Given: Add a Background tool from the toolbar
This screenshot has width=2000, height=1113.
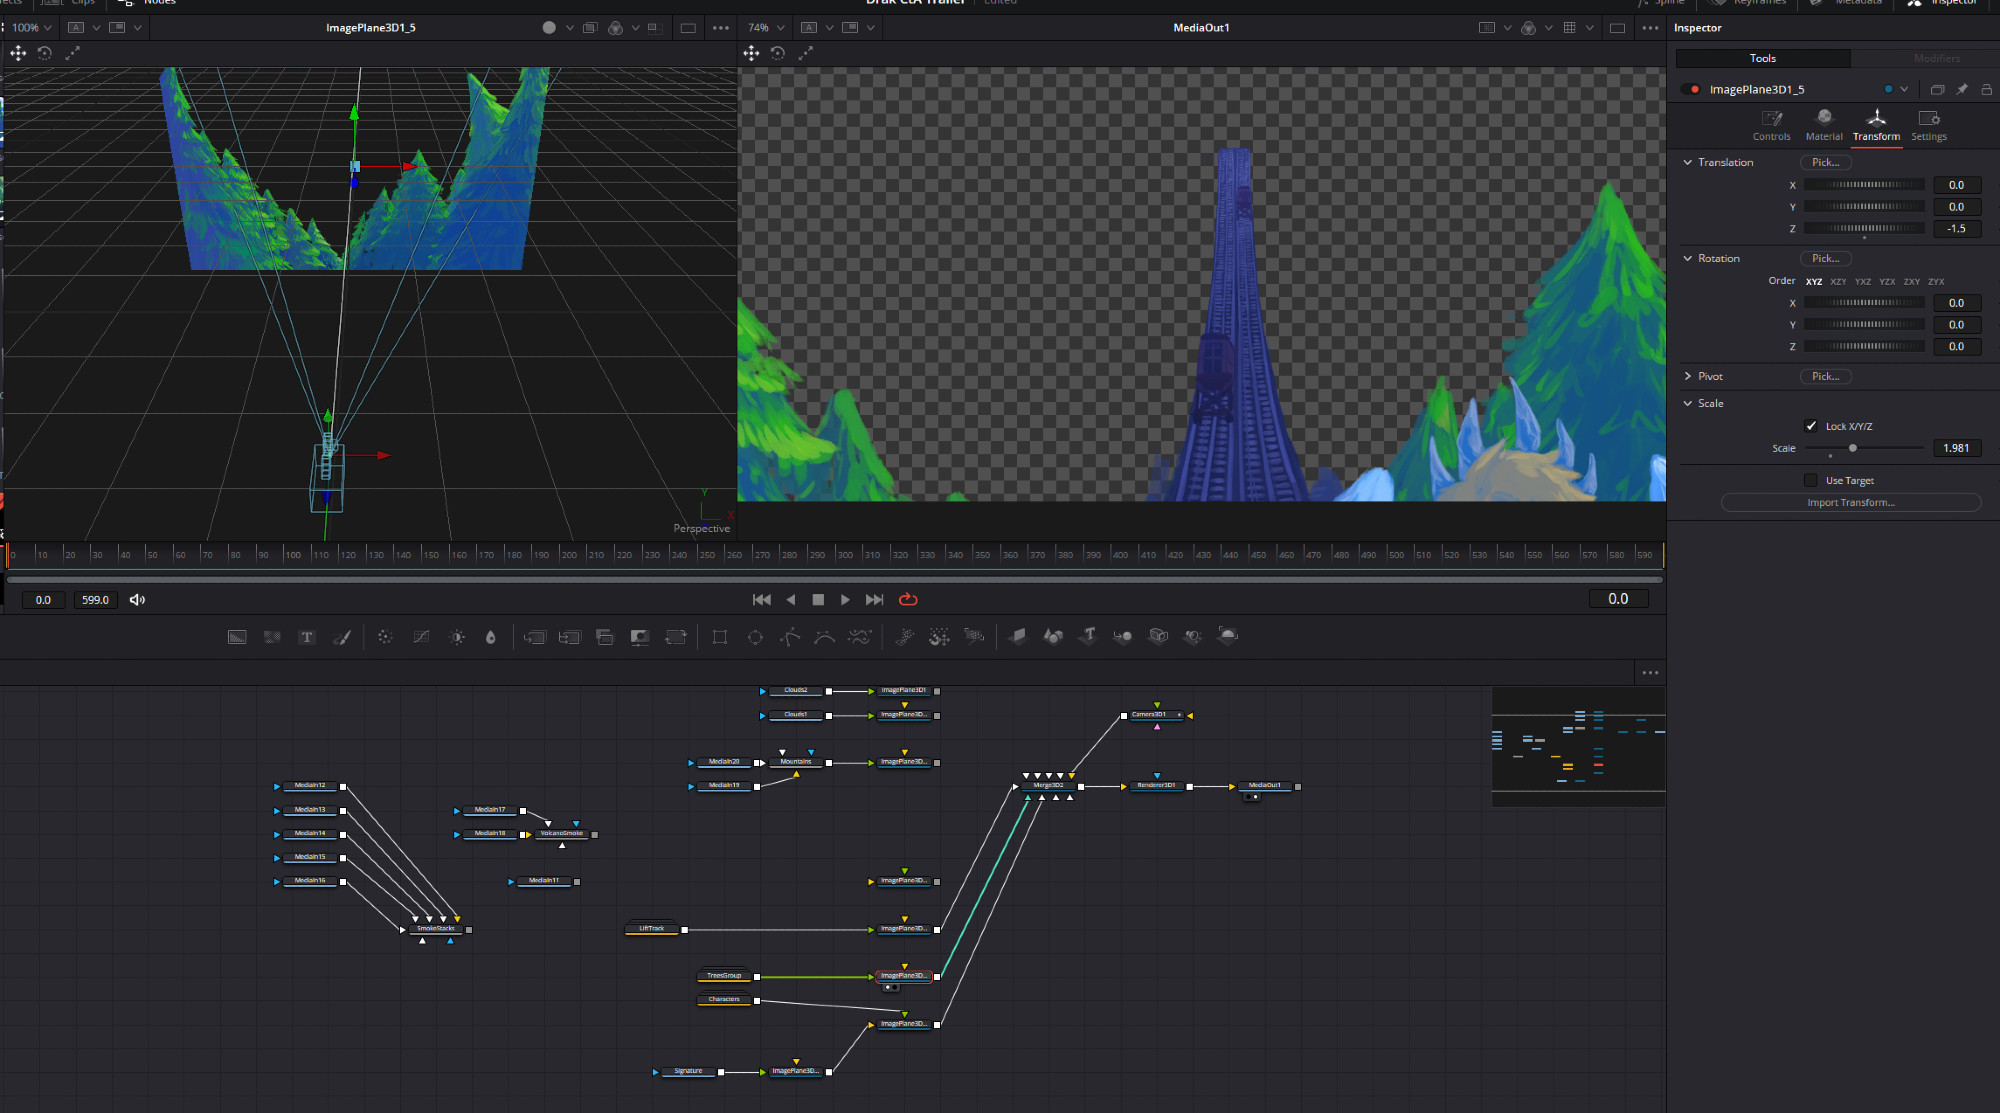Looking at the screenshot, I should click(x=237, y=637).
